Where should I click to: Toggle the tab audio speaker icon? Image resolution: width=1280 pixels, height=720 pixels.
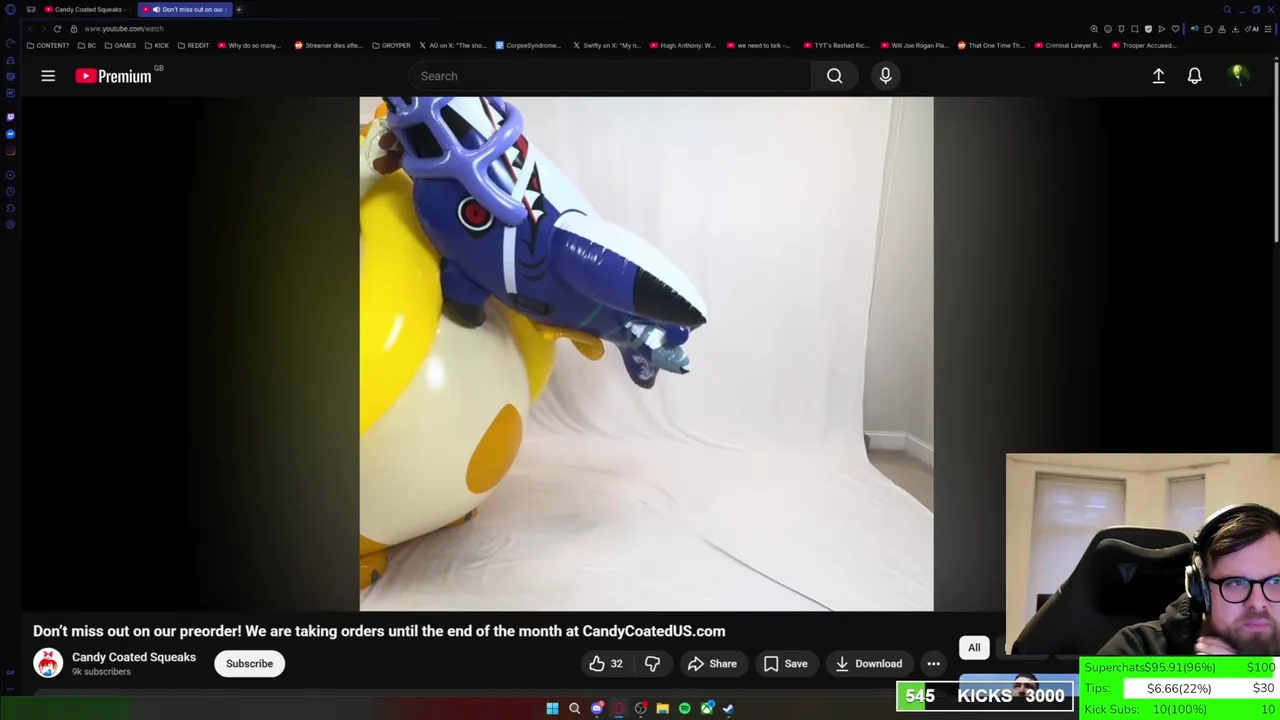click(155, 9)
